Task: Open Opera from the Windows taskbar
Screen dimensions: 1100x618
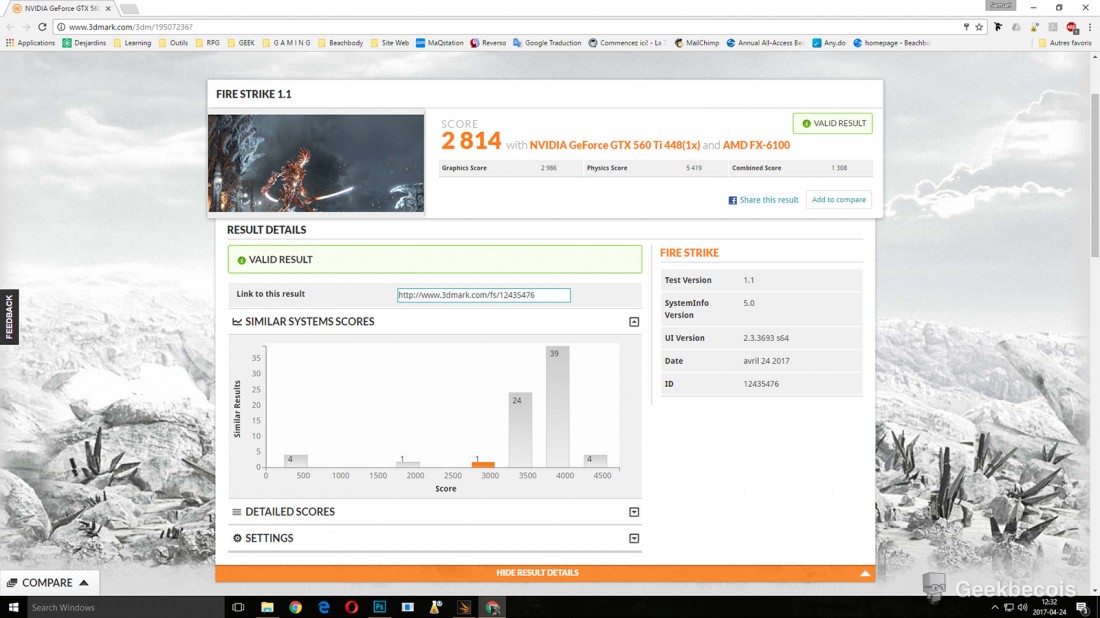Action: point(352,607)
